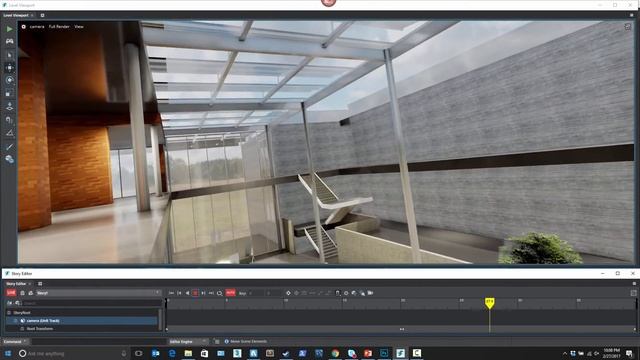Viewport: 640px width, 360px height.
Task: Open the story settings gear icon
Action: [x=346, y=293]
